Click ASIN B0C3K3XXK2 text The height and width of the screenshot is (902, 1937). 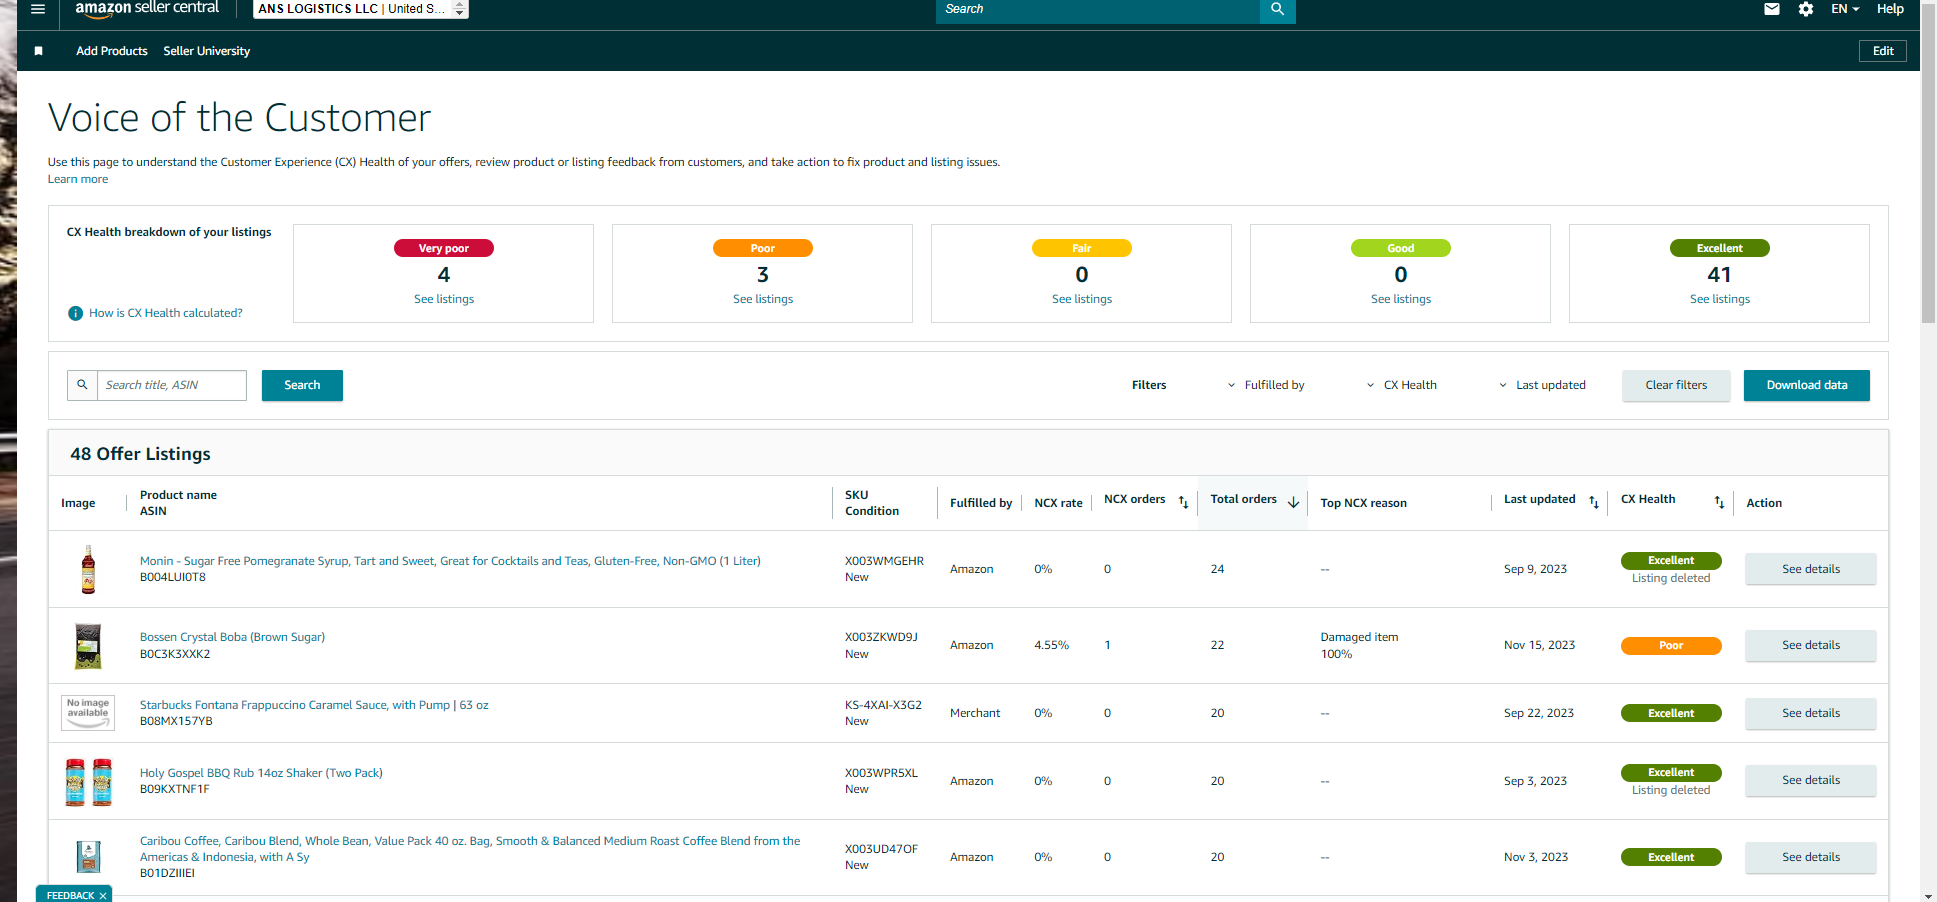[175, 654]
